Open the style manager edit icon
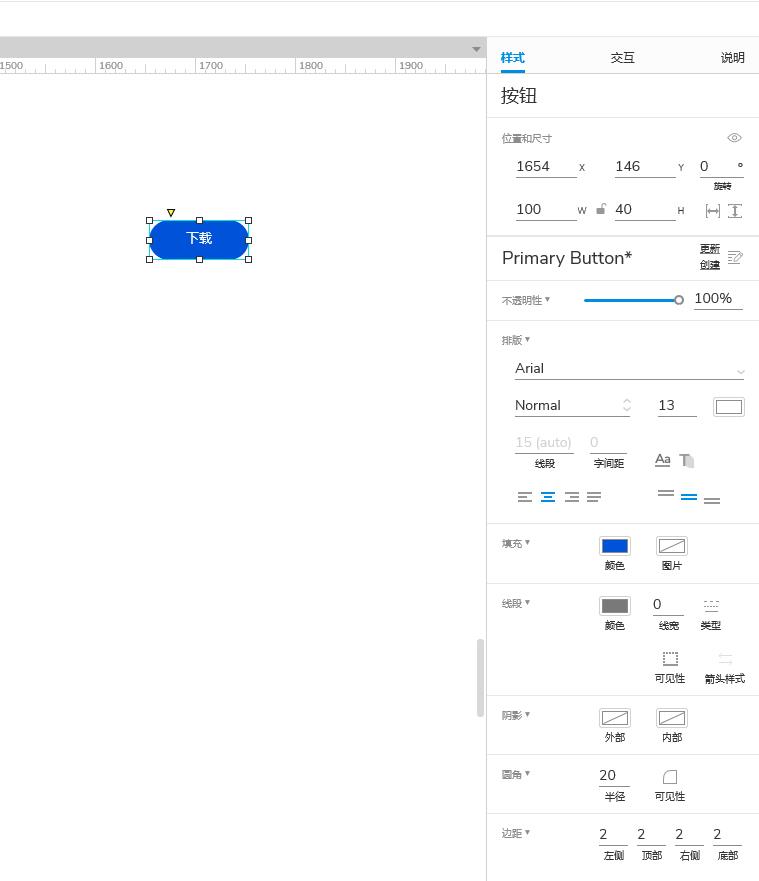Image resolution: width=759 pixels, height=881 pixels. click(x=735, y=257)
